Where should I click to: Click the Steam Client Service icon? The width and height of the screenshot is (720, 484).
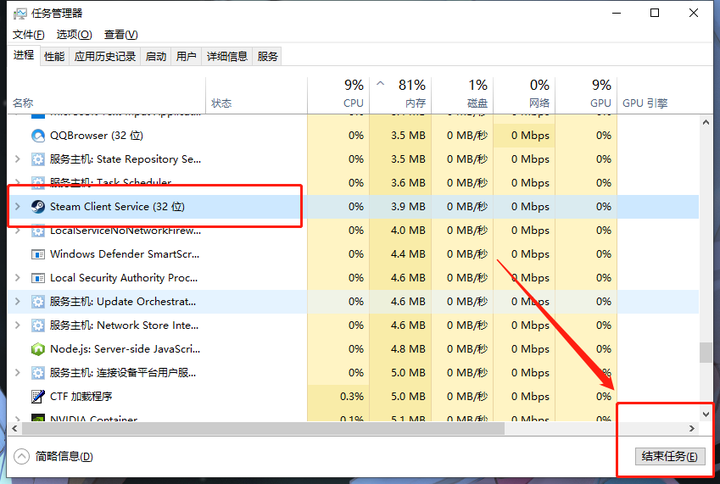pyautogui.click(x=38, y=207)
